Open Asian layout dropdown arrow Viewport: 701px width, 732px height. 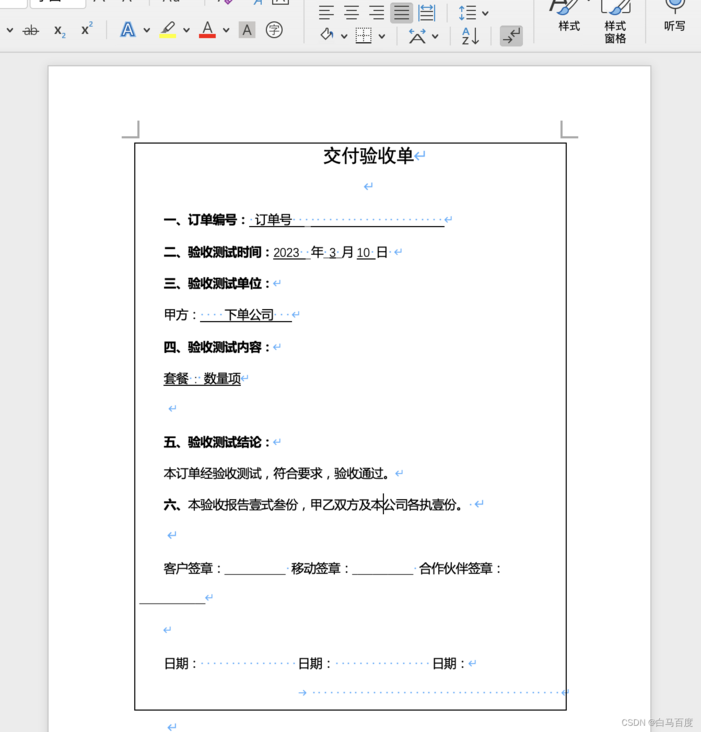(435, 36)
